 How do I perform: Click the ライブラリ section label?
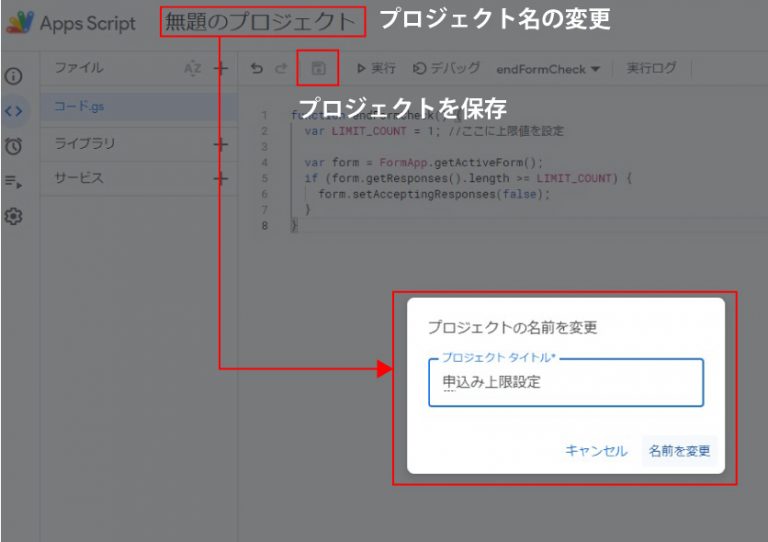pos(85,143)
